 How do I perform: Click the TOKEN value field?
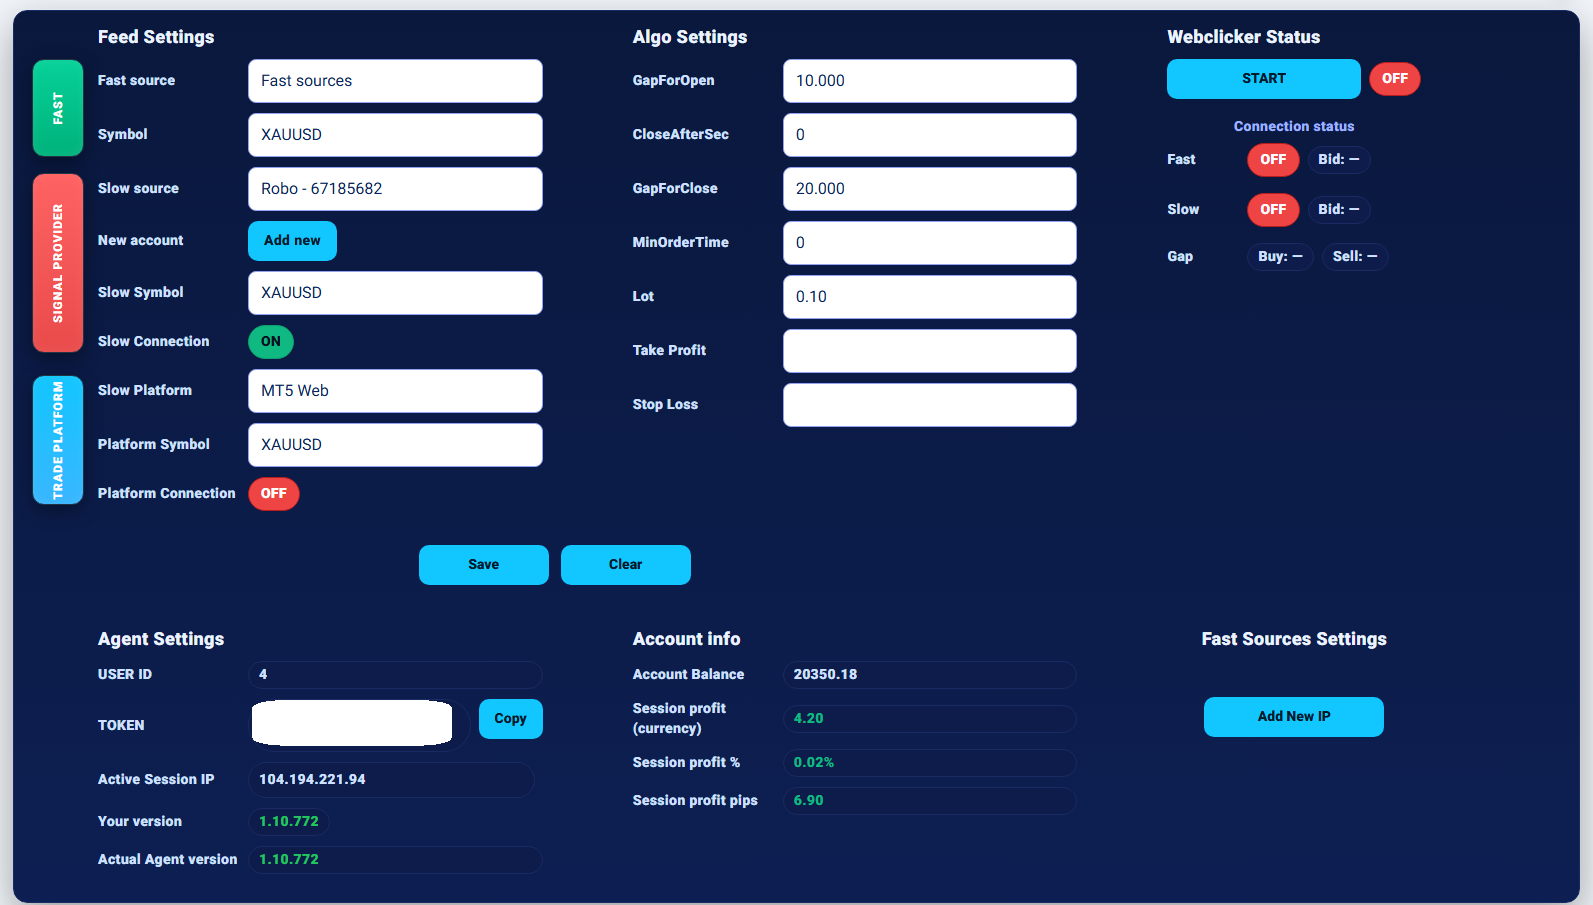[x=359, y=724]
